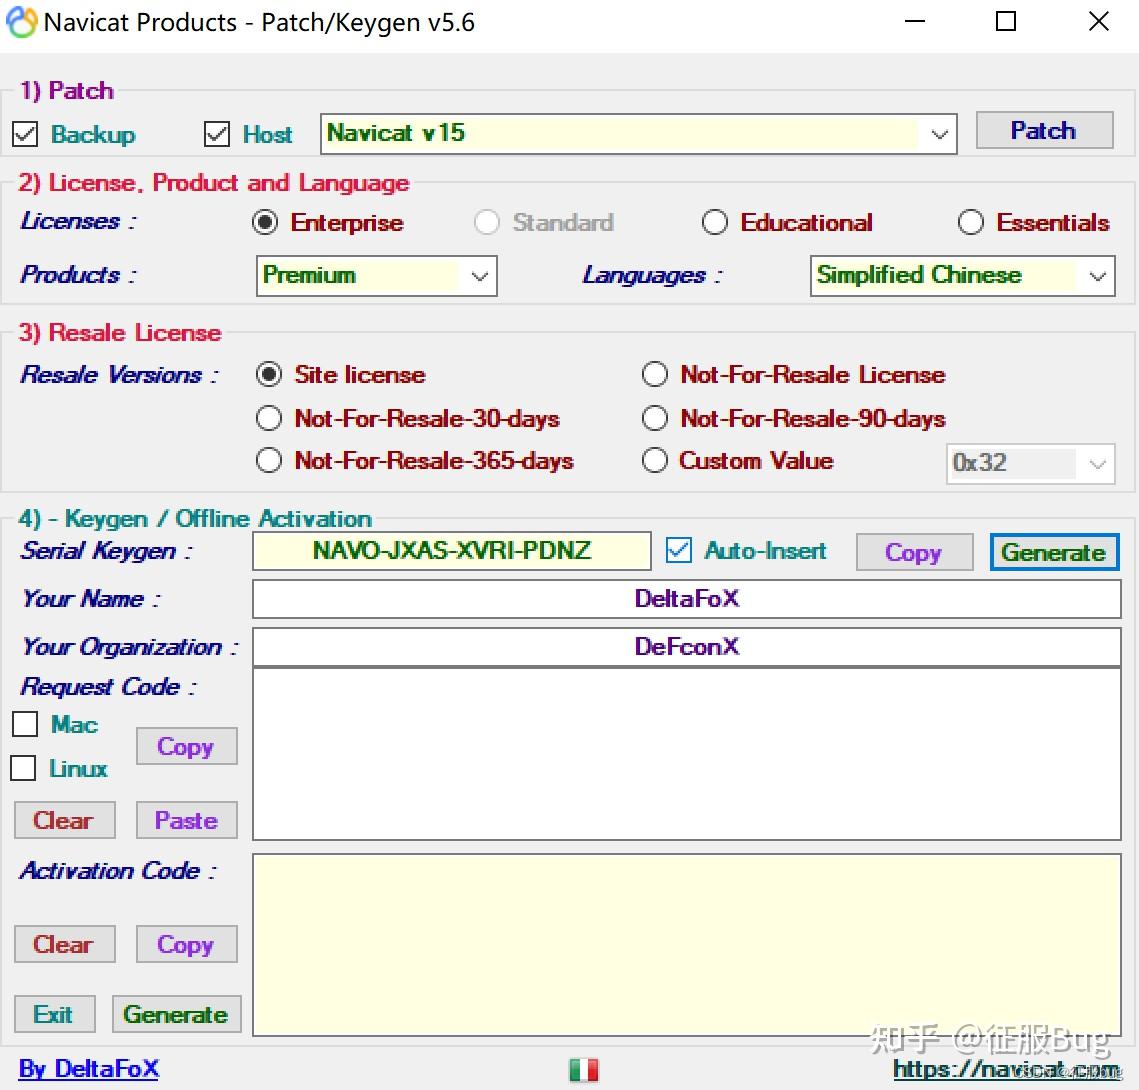Open the https://navicat.com link
The width and height of the screenshot is (1139, 1090).
click(1007, 1070)
